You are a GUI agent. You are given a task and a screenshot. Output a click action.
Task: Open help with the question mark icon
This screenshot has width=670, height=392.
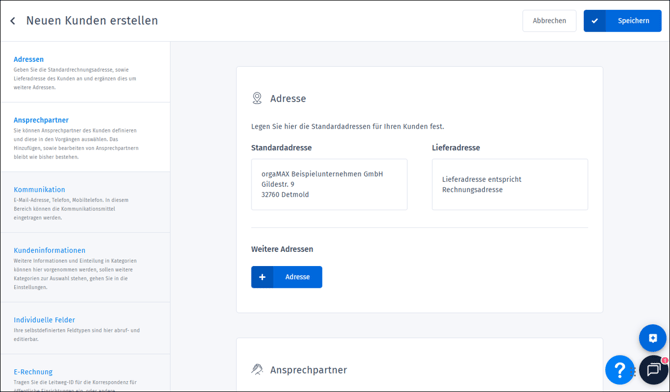tap(620, 370)
